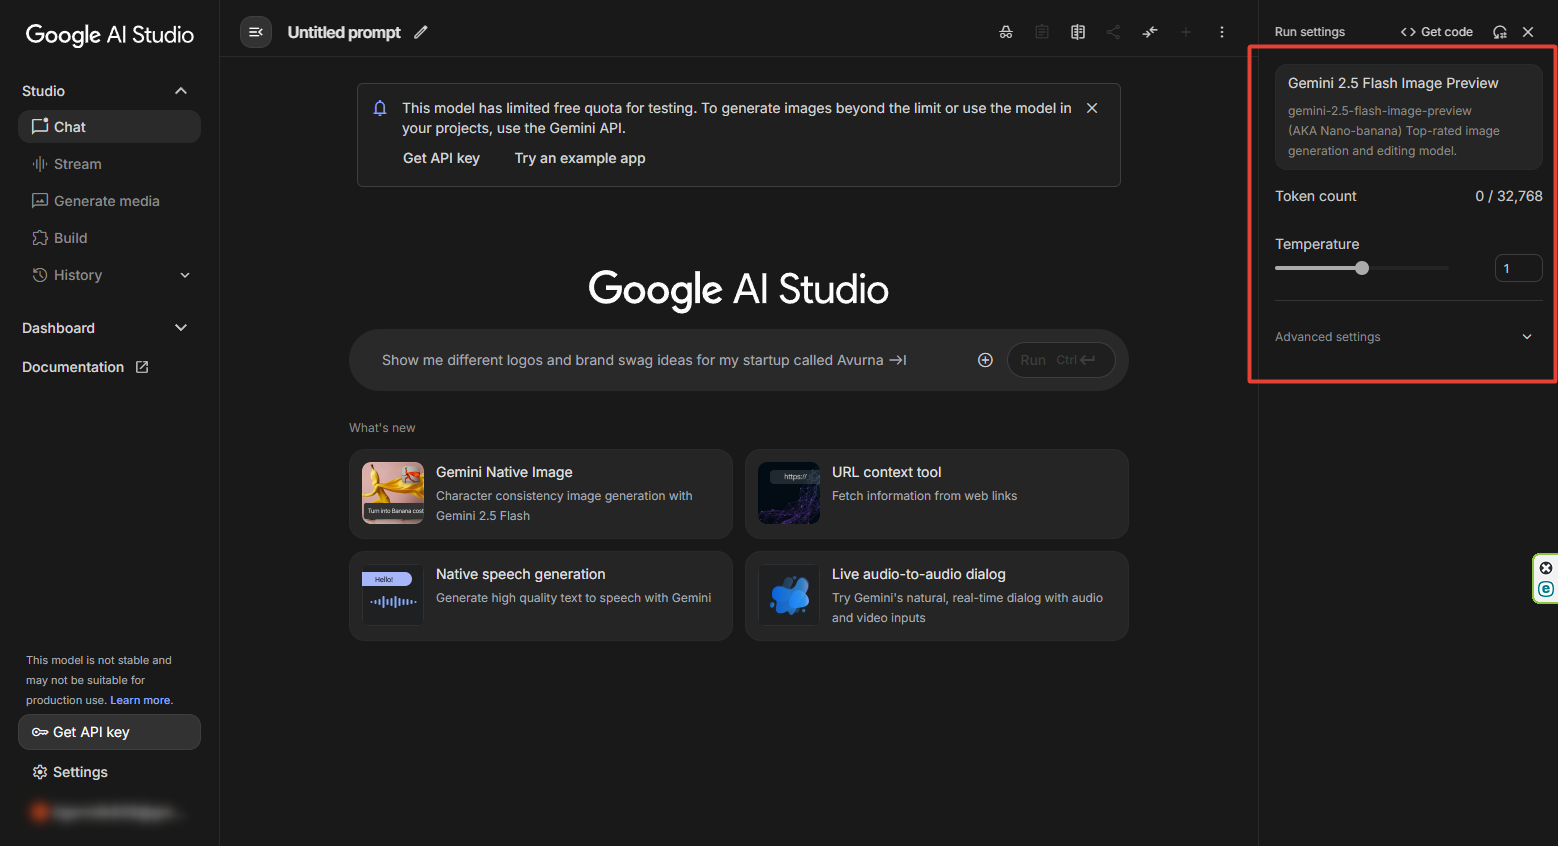
Task: Expand Advanced settings chevron
Action: pos(1527,337)
